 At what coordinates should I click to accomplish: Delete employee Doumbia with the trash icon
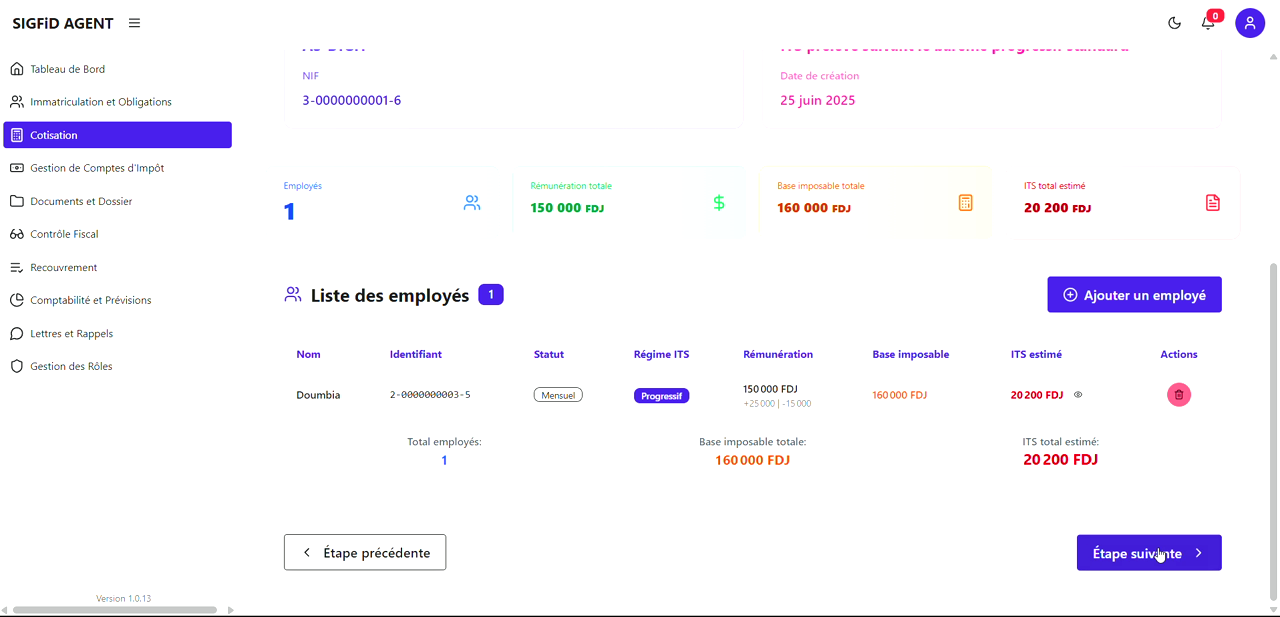[1179, 394]
